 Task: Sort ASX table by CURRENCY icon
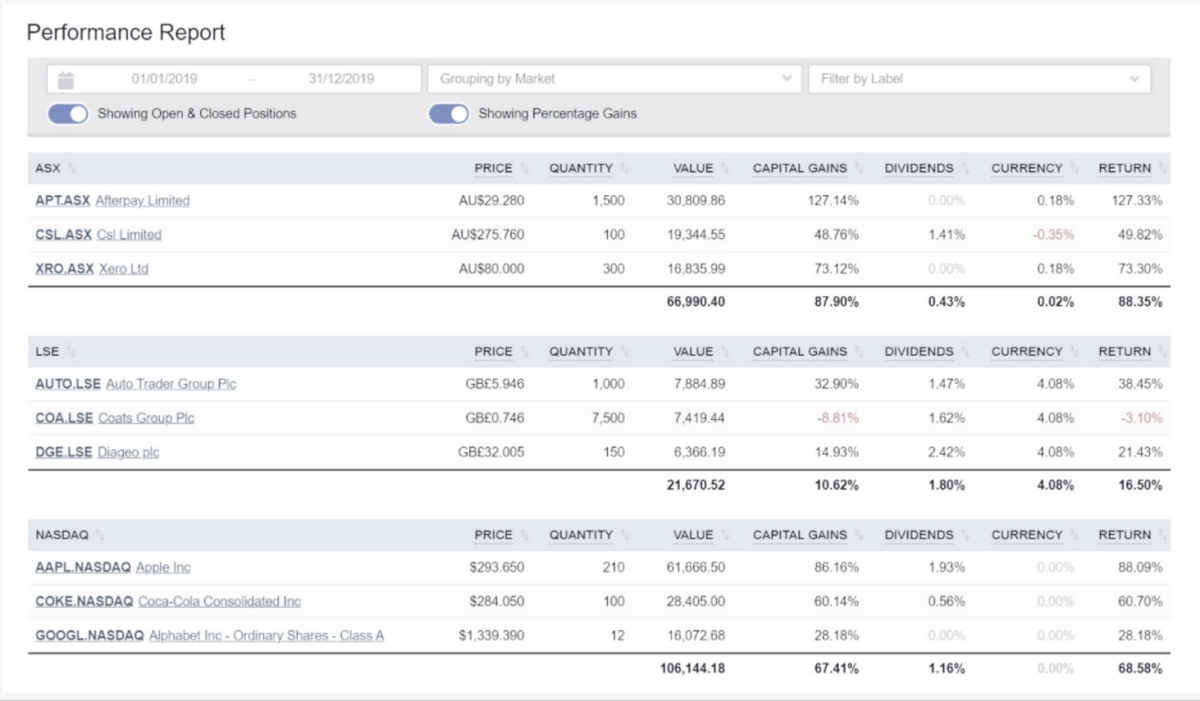tap(1075, 169)
